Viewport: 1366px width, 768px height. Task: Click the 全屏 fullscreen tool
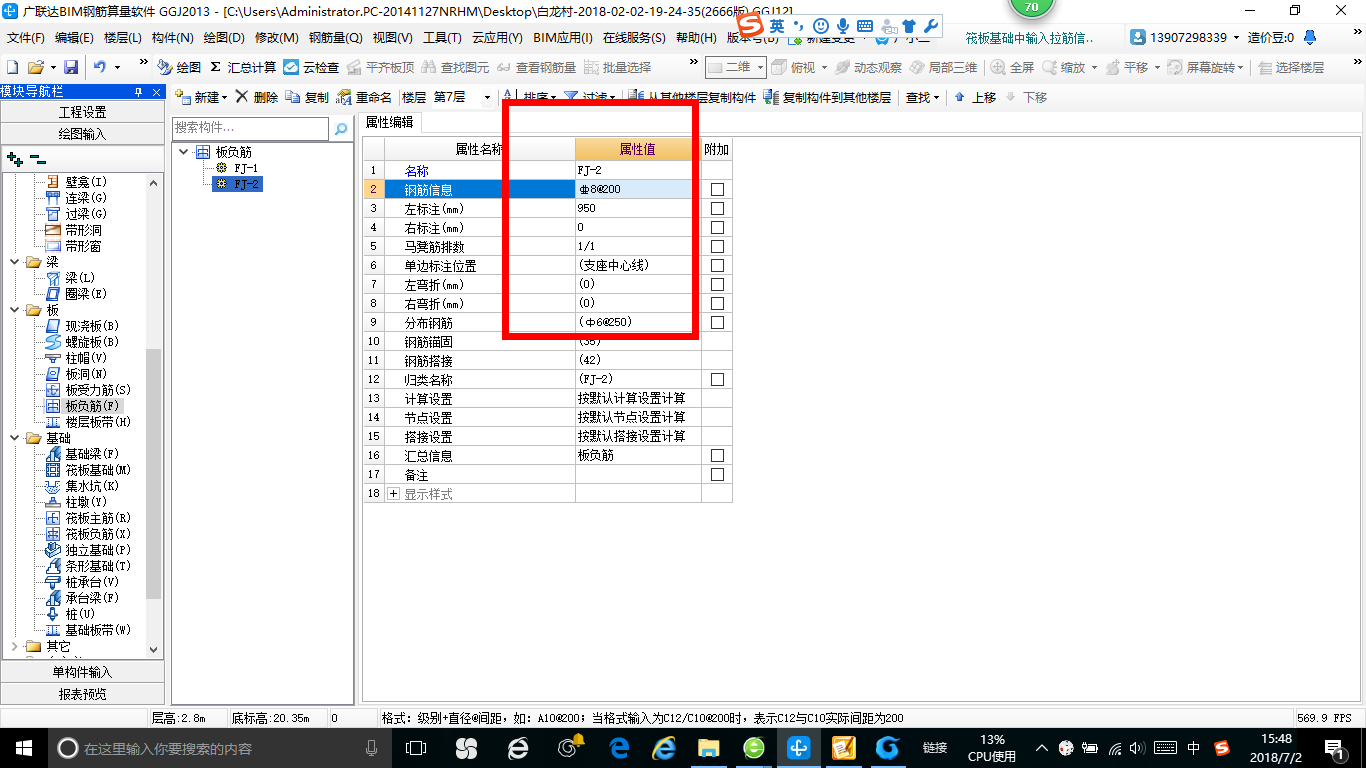pyautogui.click(x=1013, y=67)
